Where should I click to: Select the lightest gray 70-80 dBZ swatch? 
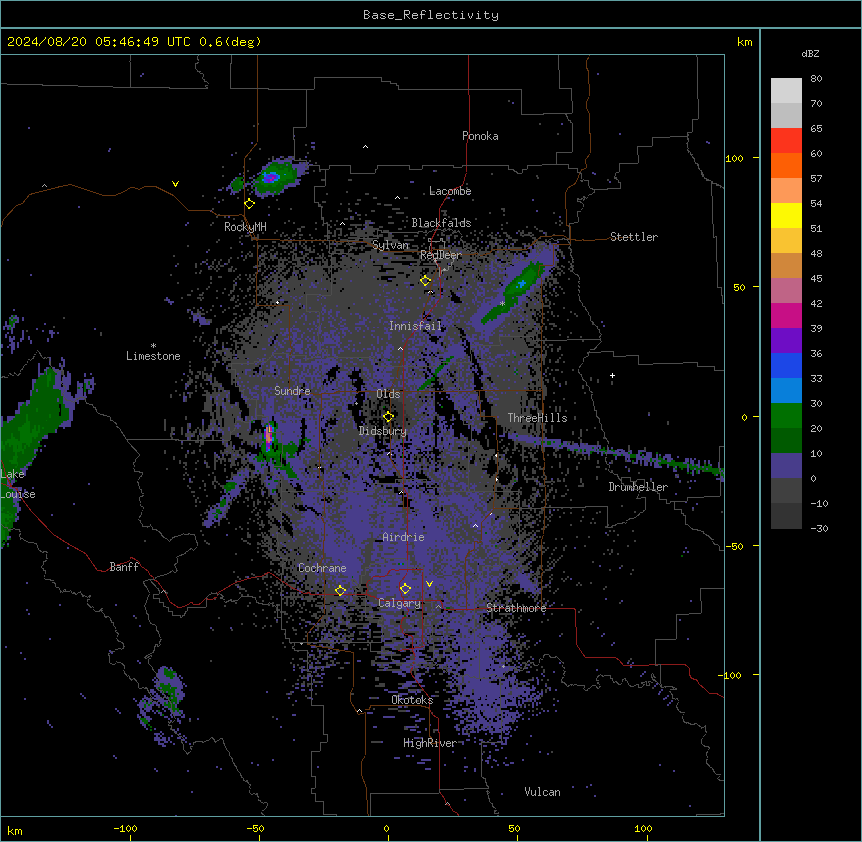786,91
